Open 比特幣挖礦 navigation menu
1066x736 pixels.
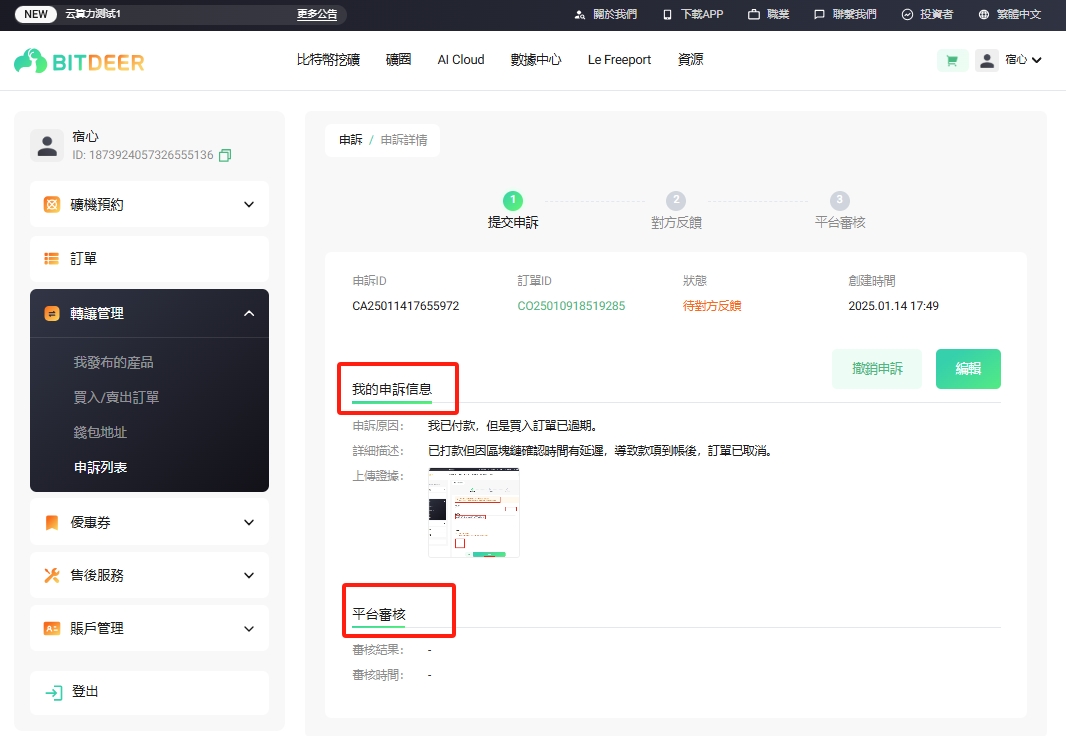click(x=328, y=60)
